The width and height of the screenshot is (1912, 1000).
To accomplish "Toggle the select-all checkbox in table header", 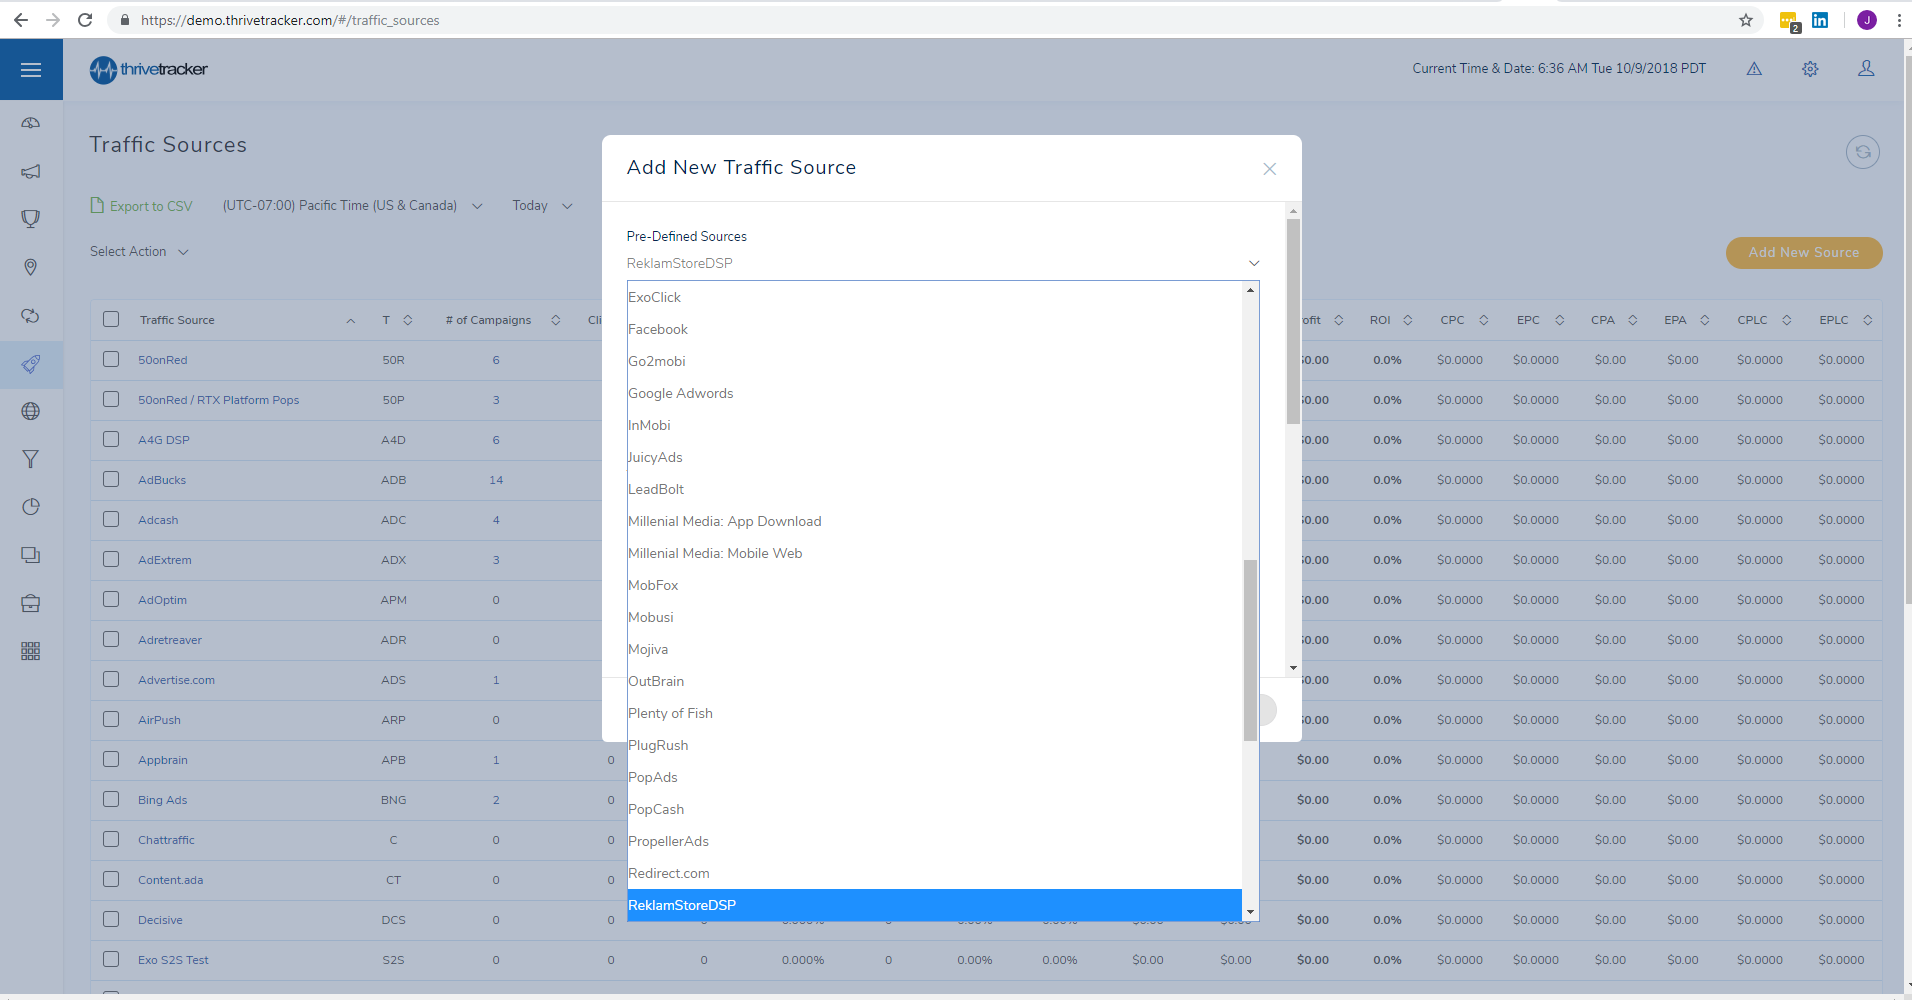I will [111, 320].
